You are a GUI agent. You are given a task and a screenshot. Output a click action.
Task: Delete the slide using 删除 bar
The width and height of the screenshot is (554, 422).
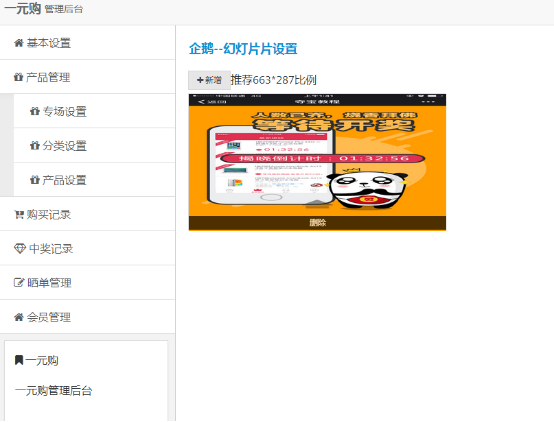(317, 223)
